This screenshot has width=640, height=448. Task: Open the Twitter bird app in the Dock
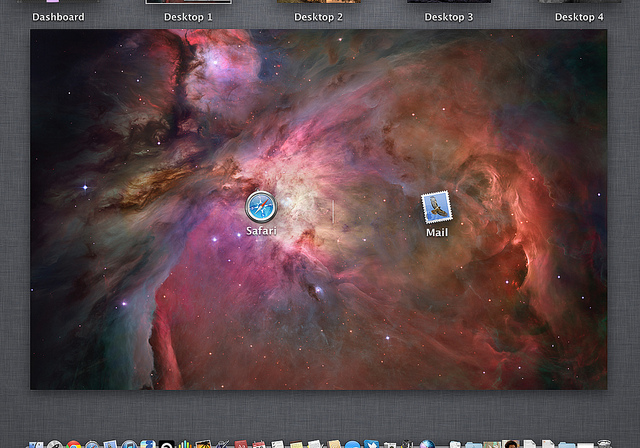[371, 444]
